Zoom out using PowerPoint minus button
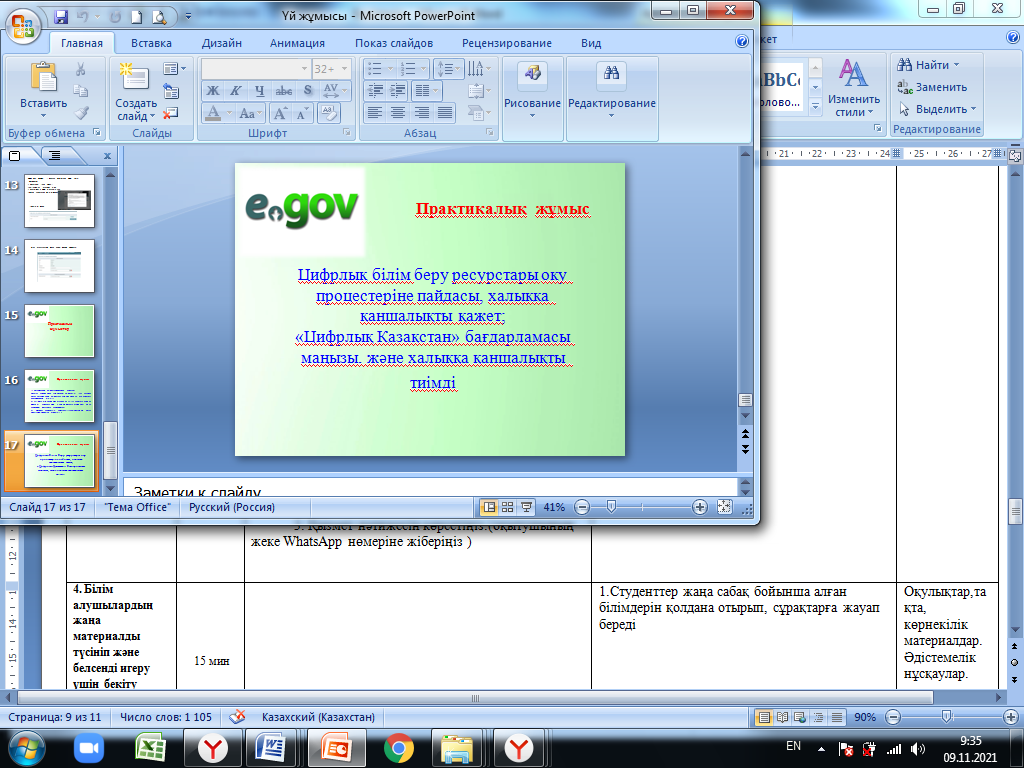 pos(582,507)
